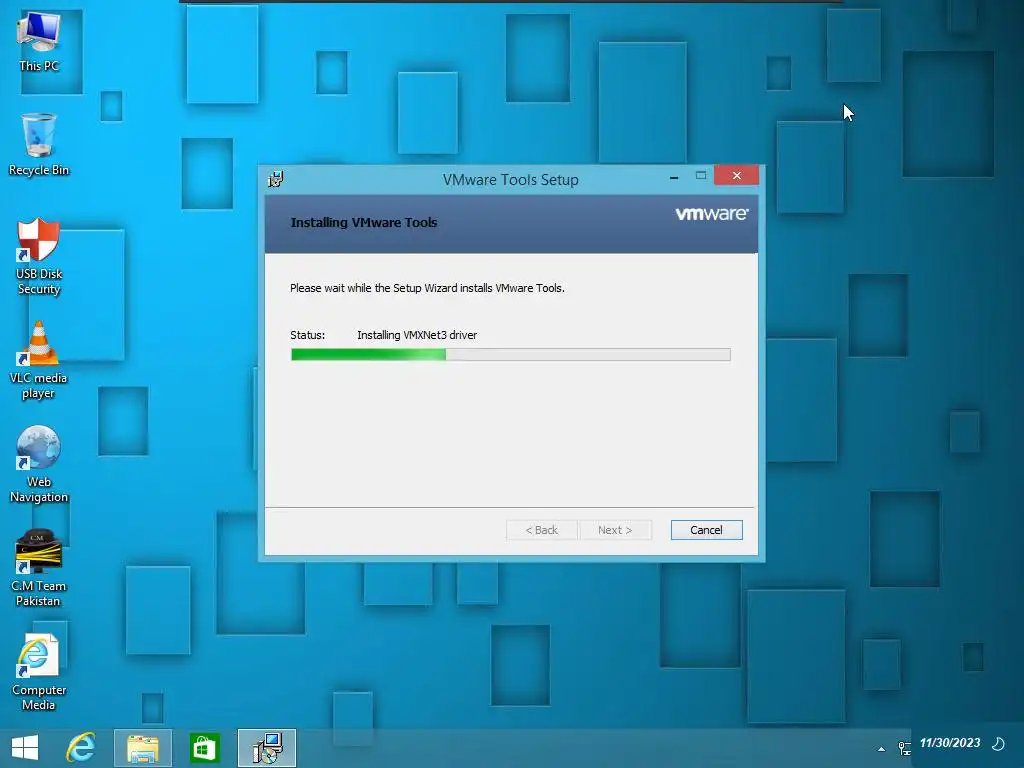Open the Windows Start button

[25, 748]
